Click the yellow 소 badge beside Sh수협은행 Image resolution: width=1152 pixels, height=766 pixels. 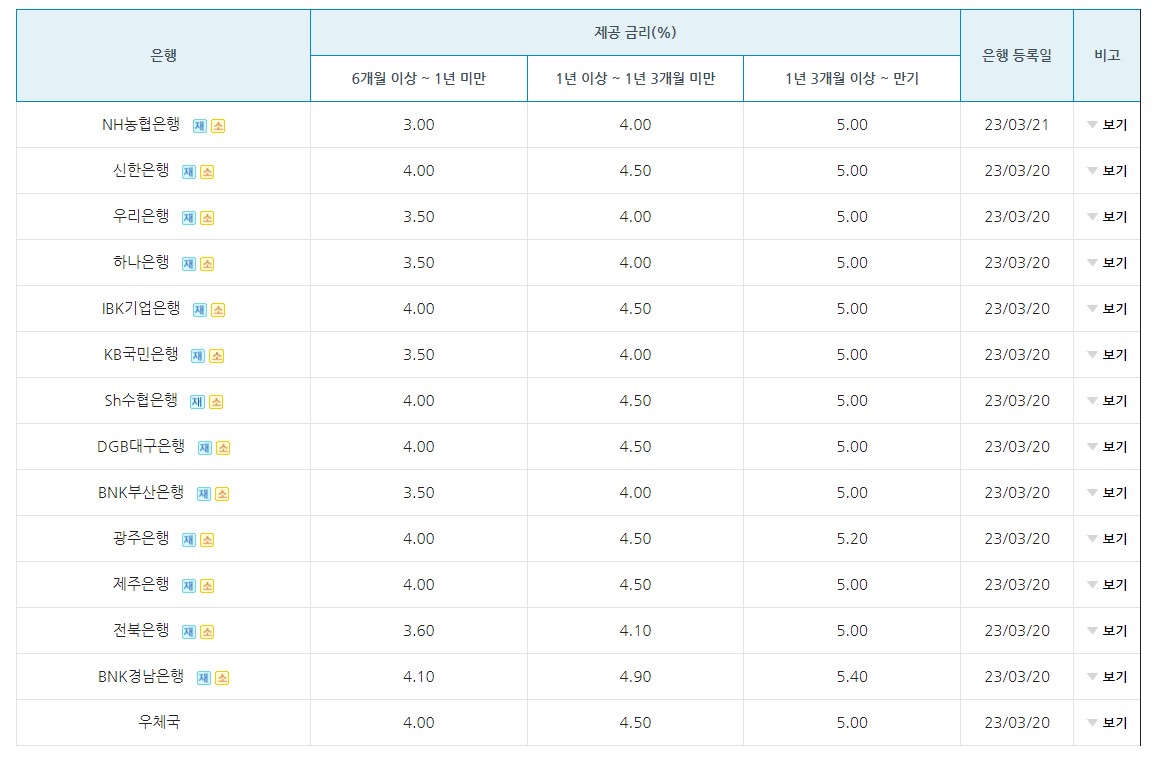coord(216,402)
